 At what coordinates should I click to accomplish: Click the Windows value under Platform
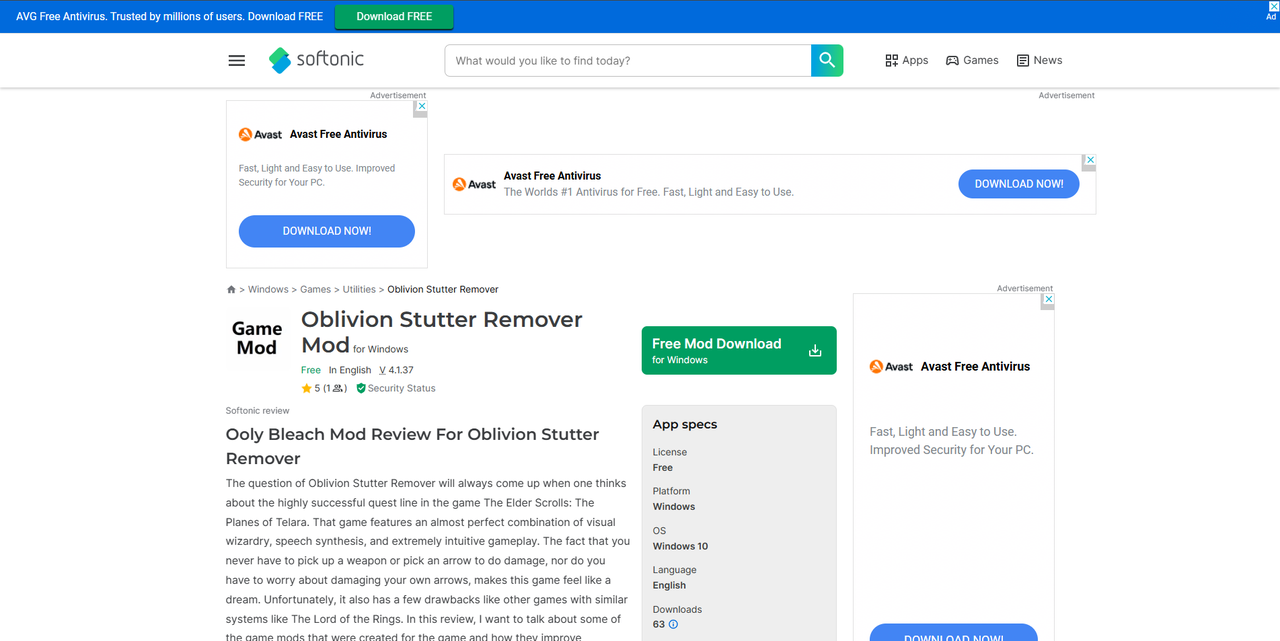[x=674, y=506]
